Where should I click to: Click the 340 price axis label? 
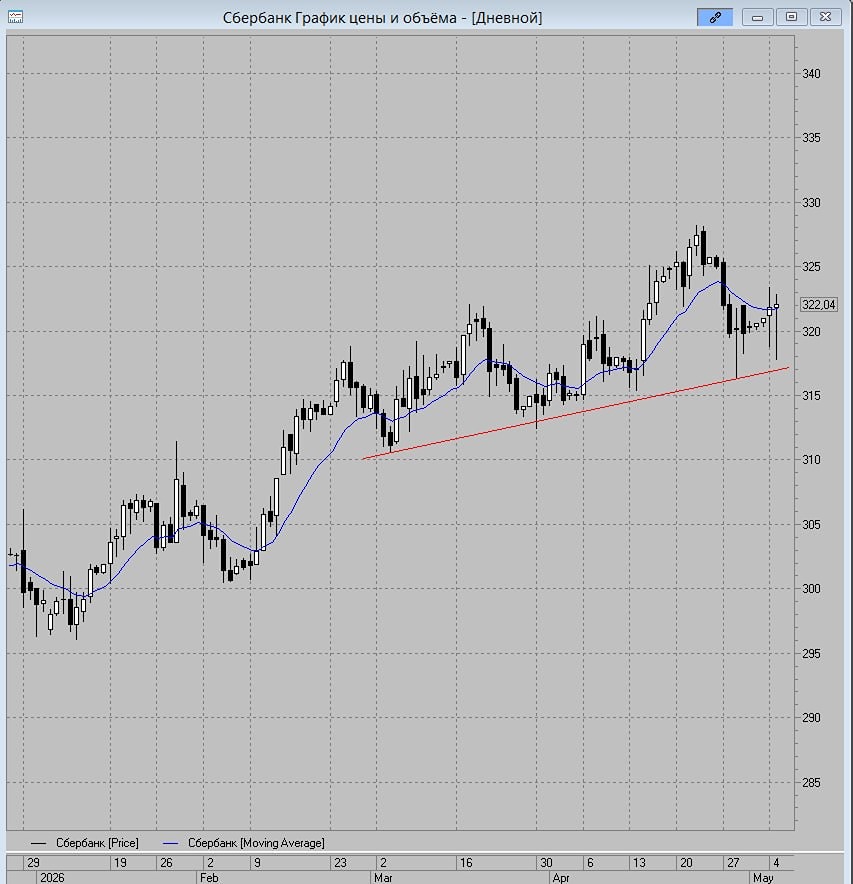coord(811,74)
